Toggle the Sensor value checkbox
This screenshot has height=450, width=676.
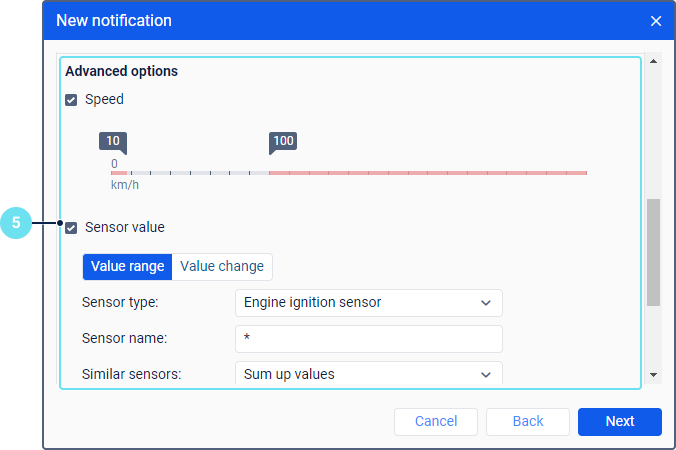pyautogui.click(x=71, y=228)
